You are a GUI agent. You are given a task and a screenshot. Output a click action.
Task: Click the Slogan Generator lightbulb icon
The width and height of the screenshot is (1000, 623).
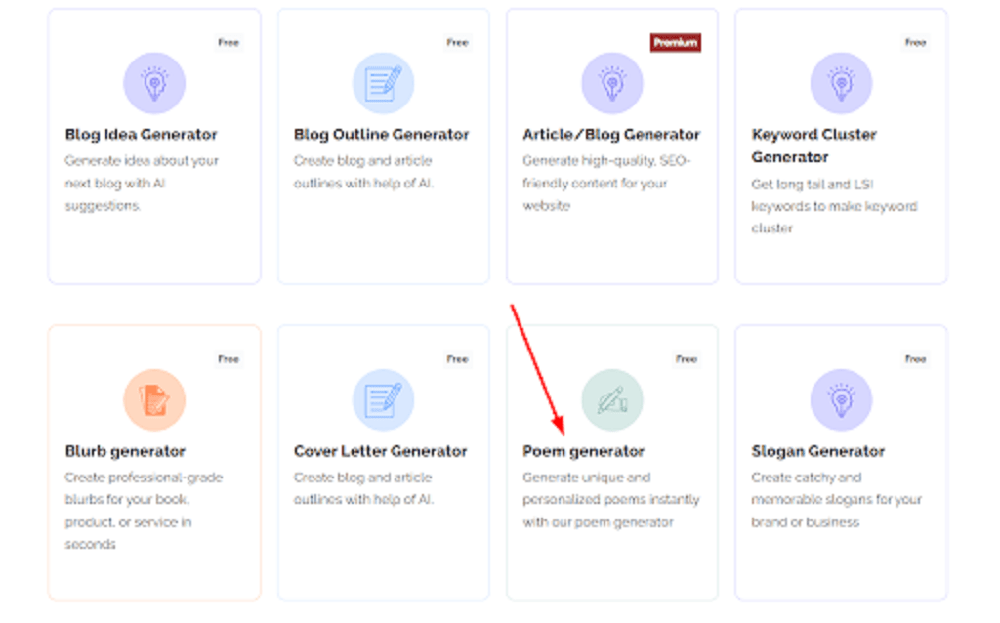pos(841,400)
